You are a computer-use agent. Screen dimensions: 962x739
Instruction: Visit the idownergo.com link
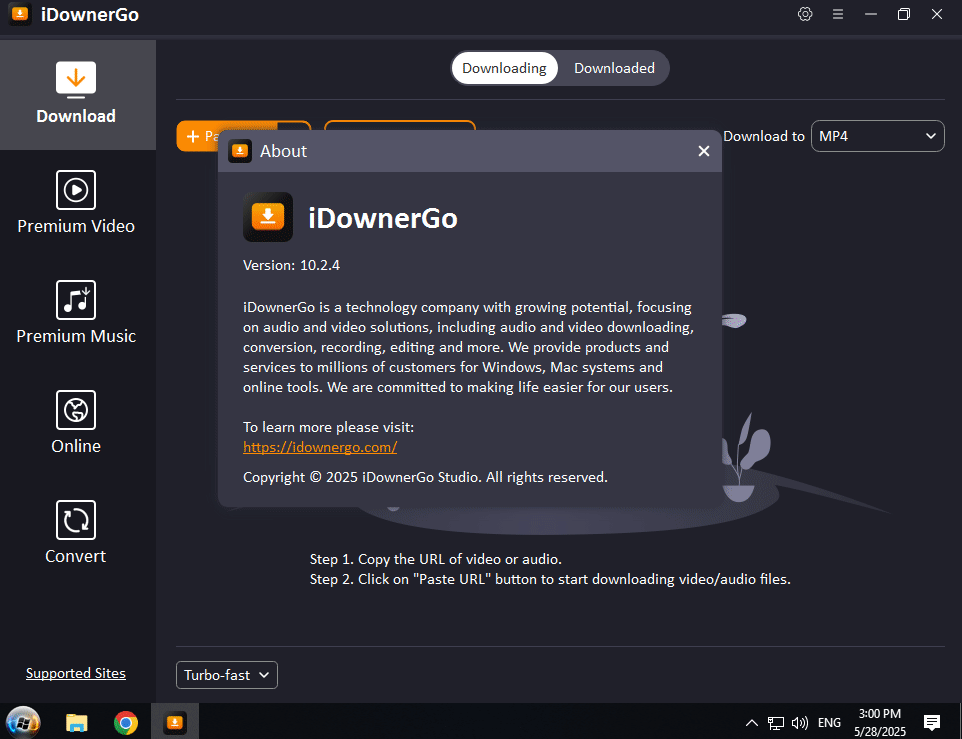(320, 447)
